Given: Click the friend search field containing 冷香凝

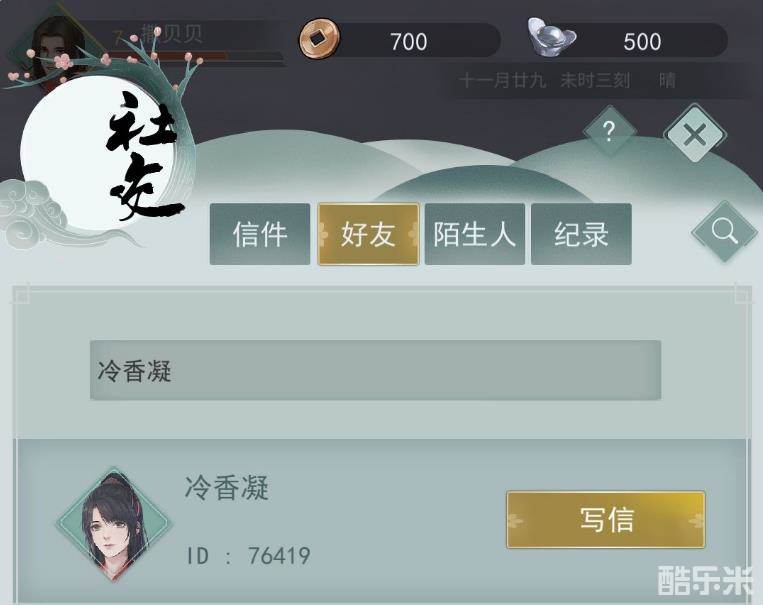Looking at the screenshot, I should pyautogui.click(x=375, y=370).
